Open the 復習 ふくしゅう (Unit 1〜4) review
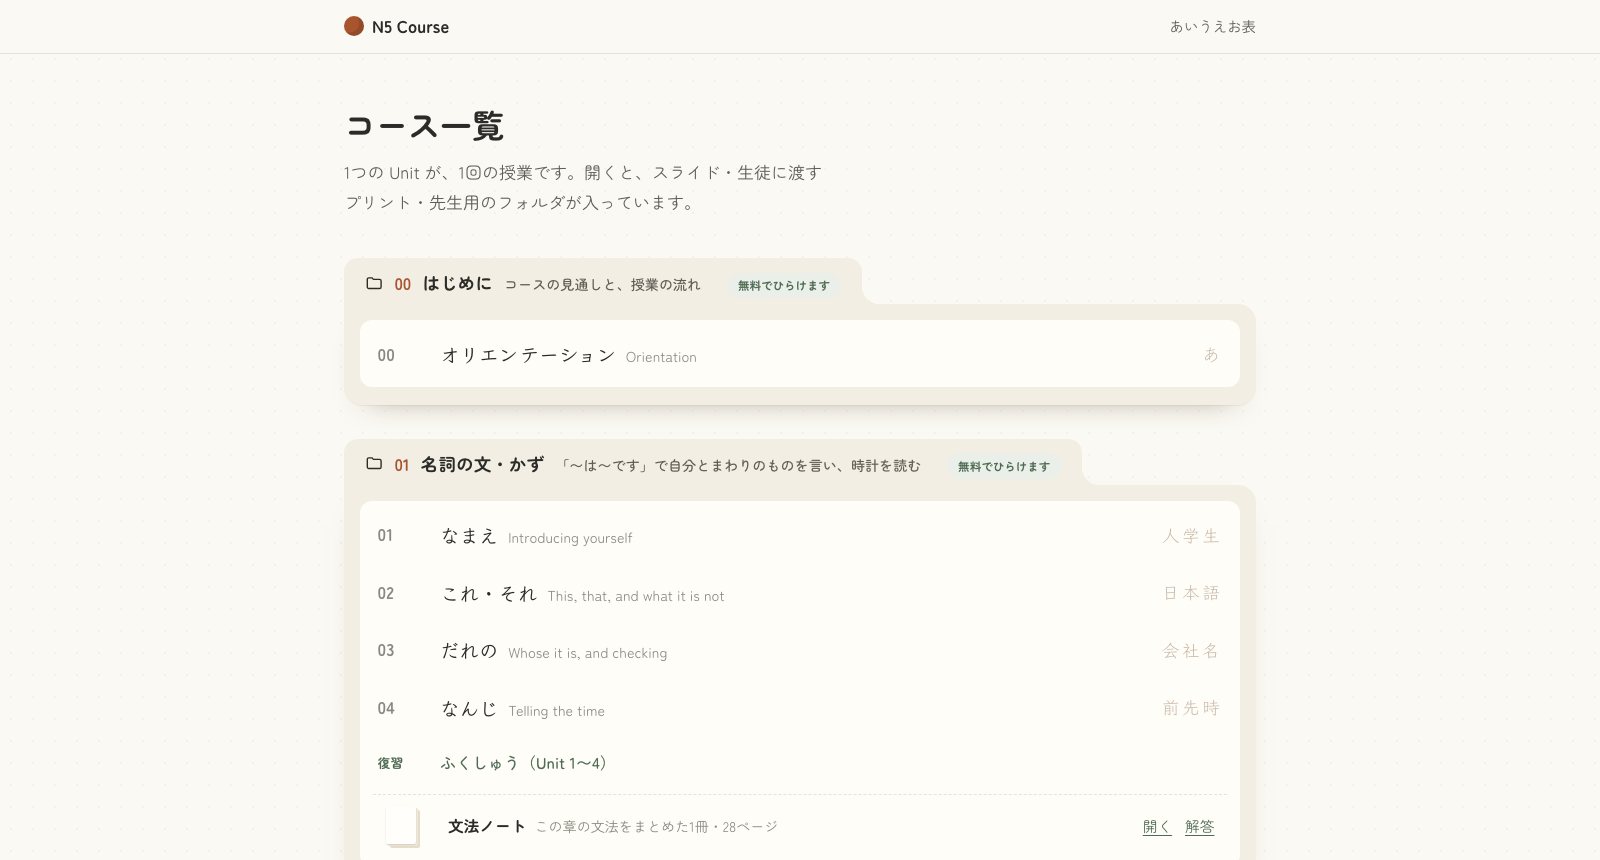Viewport: 1600px width, 860px height. point(800,763)
